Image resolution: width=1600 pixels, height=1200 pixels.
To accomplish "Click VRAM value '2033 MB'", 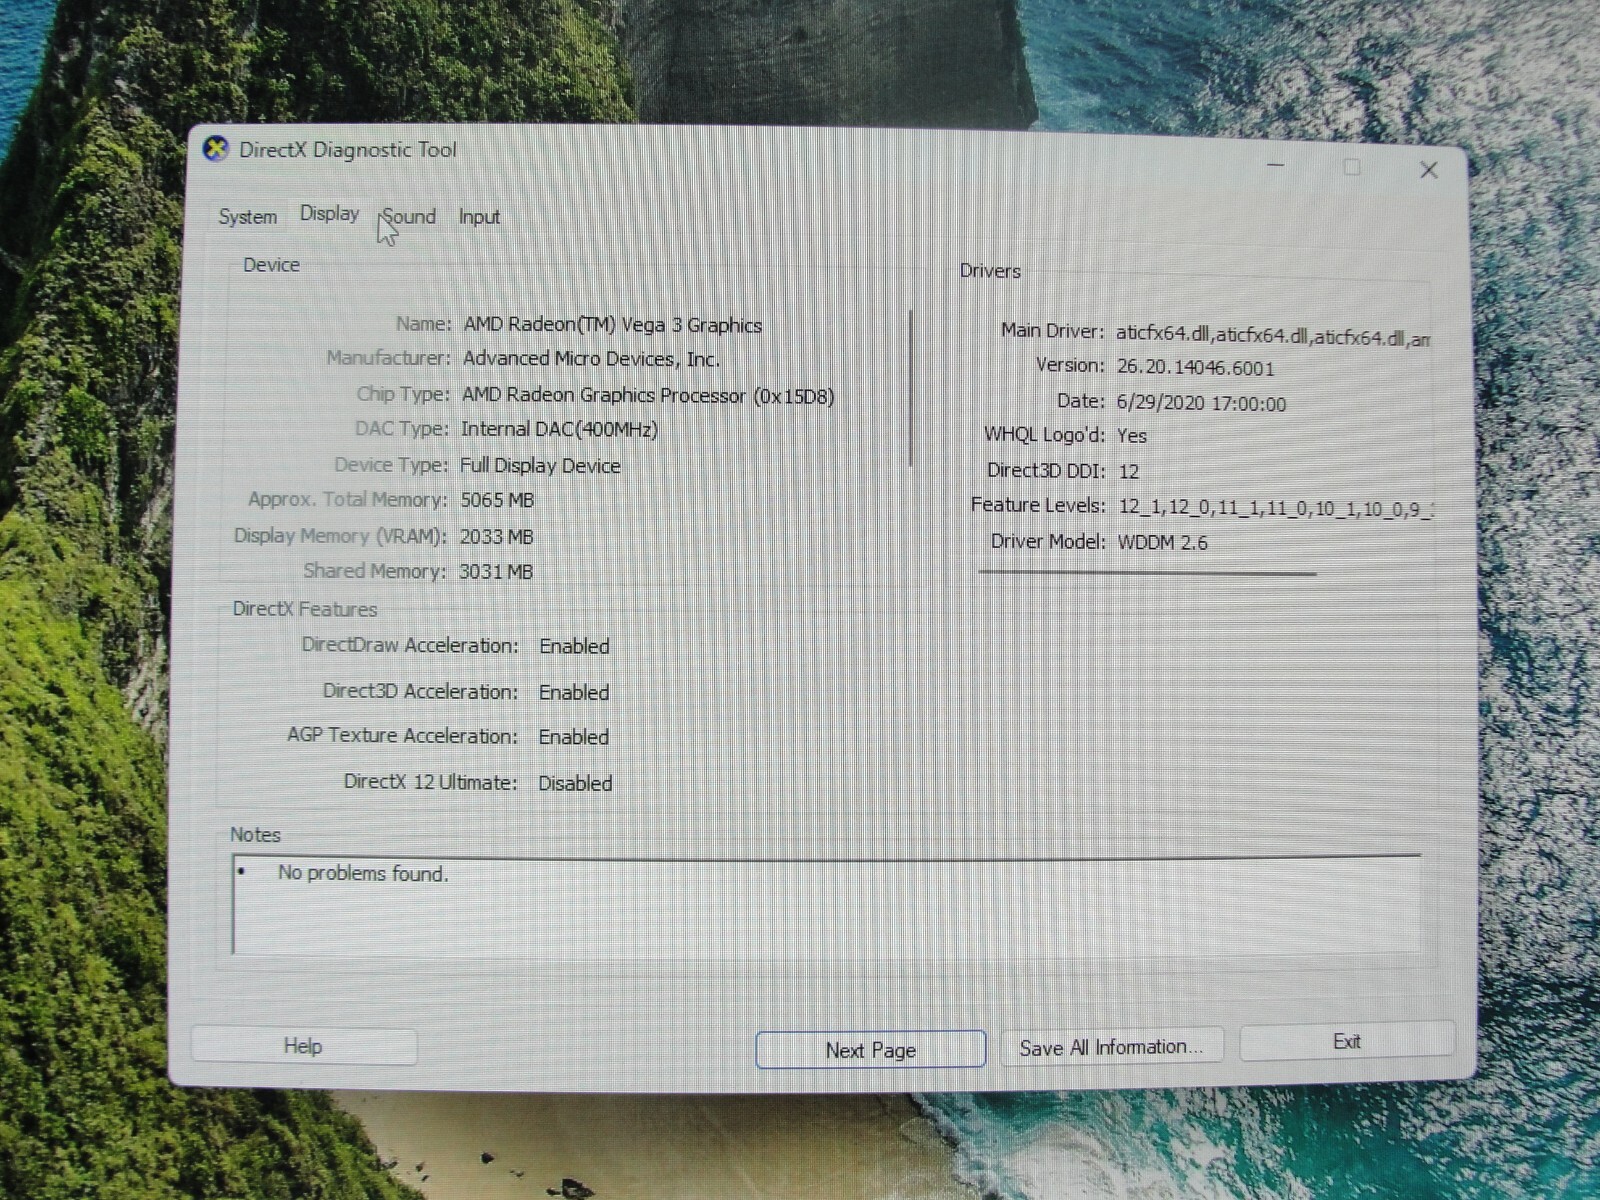I will (x=496, y=537).
